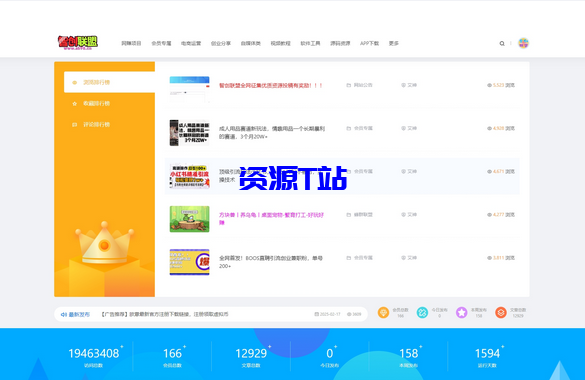
Task: Expand the 更多 menu in navigation
Action: point(394,44)
